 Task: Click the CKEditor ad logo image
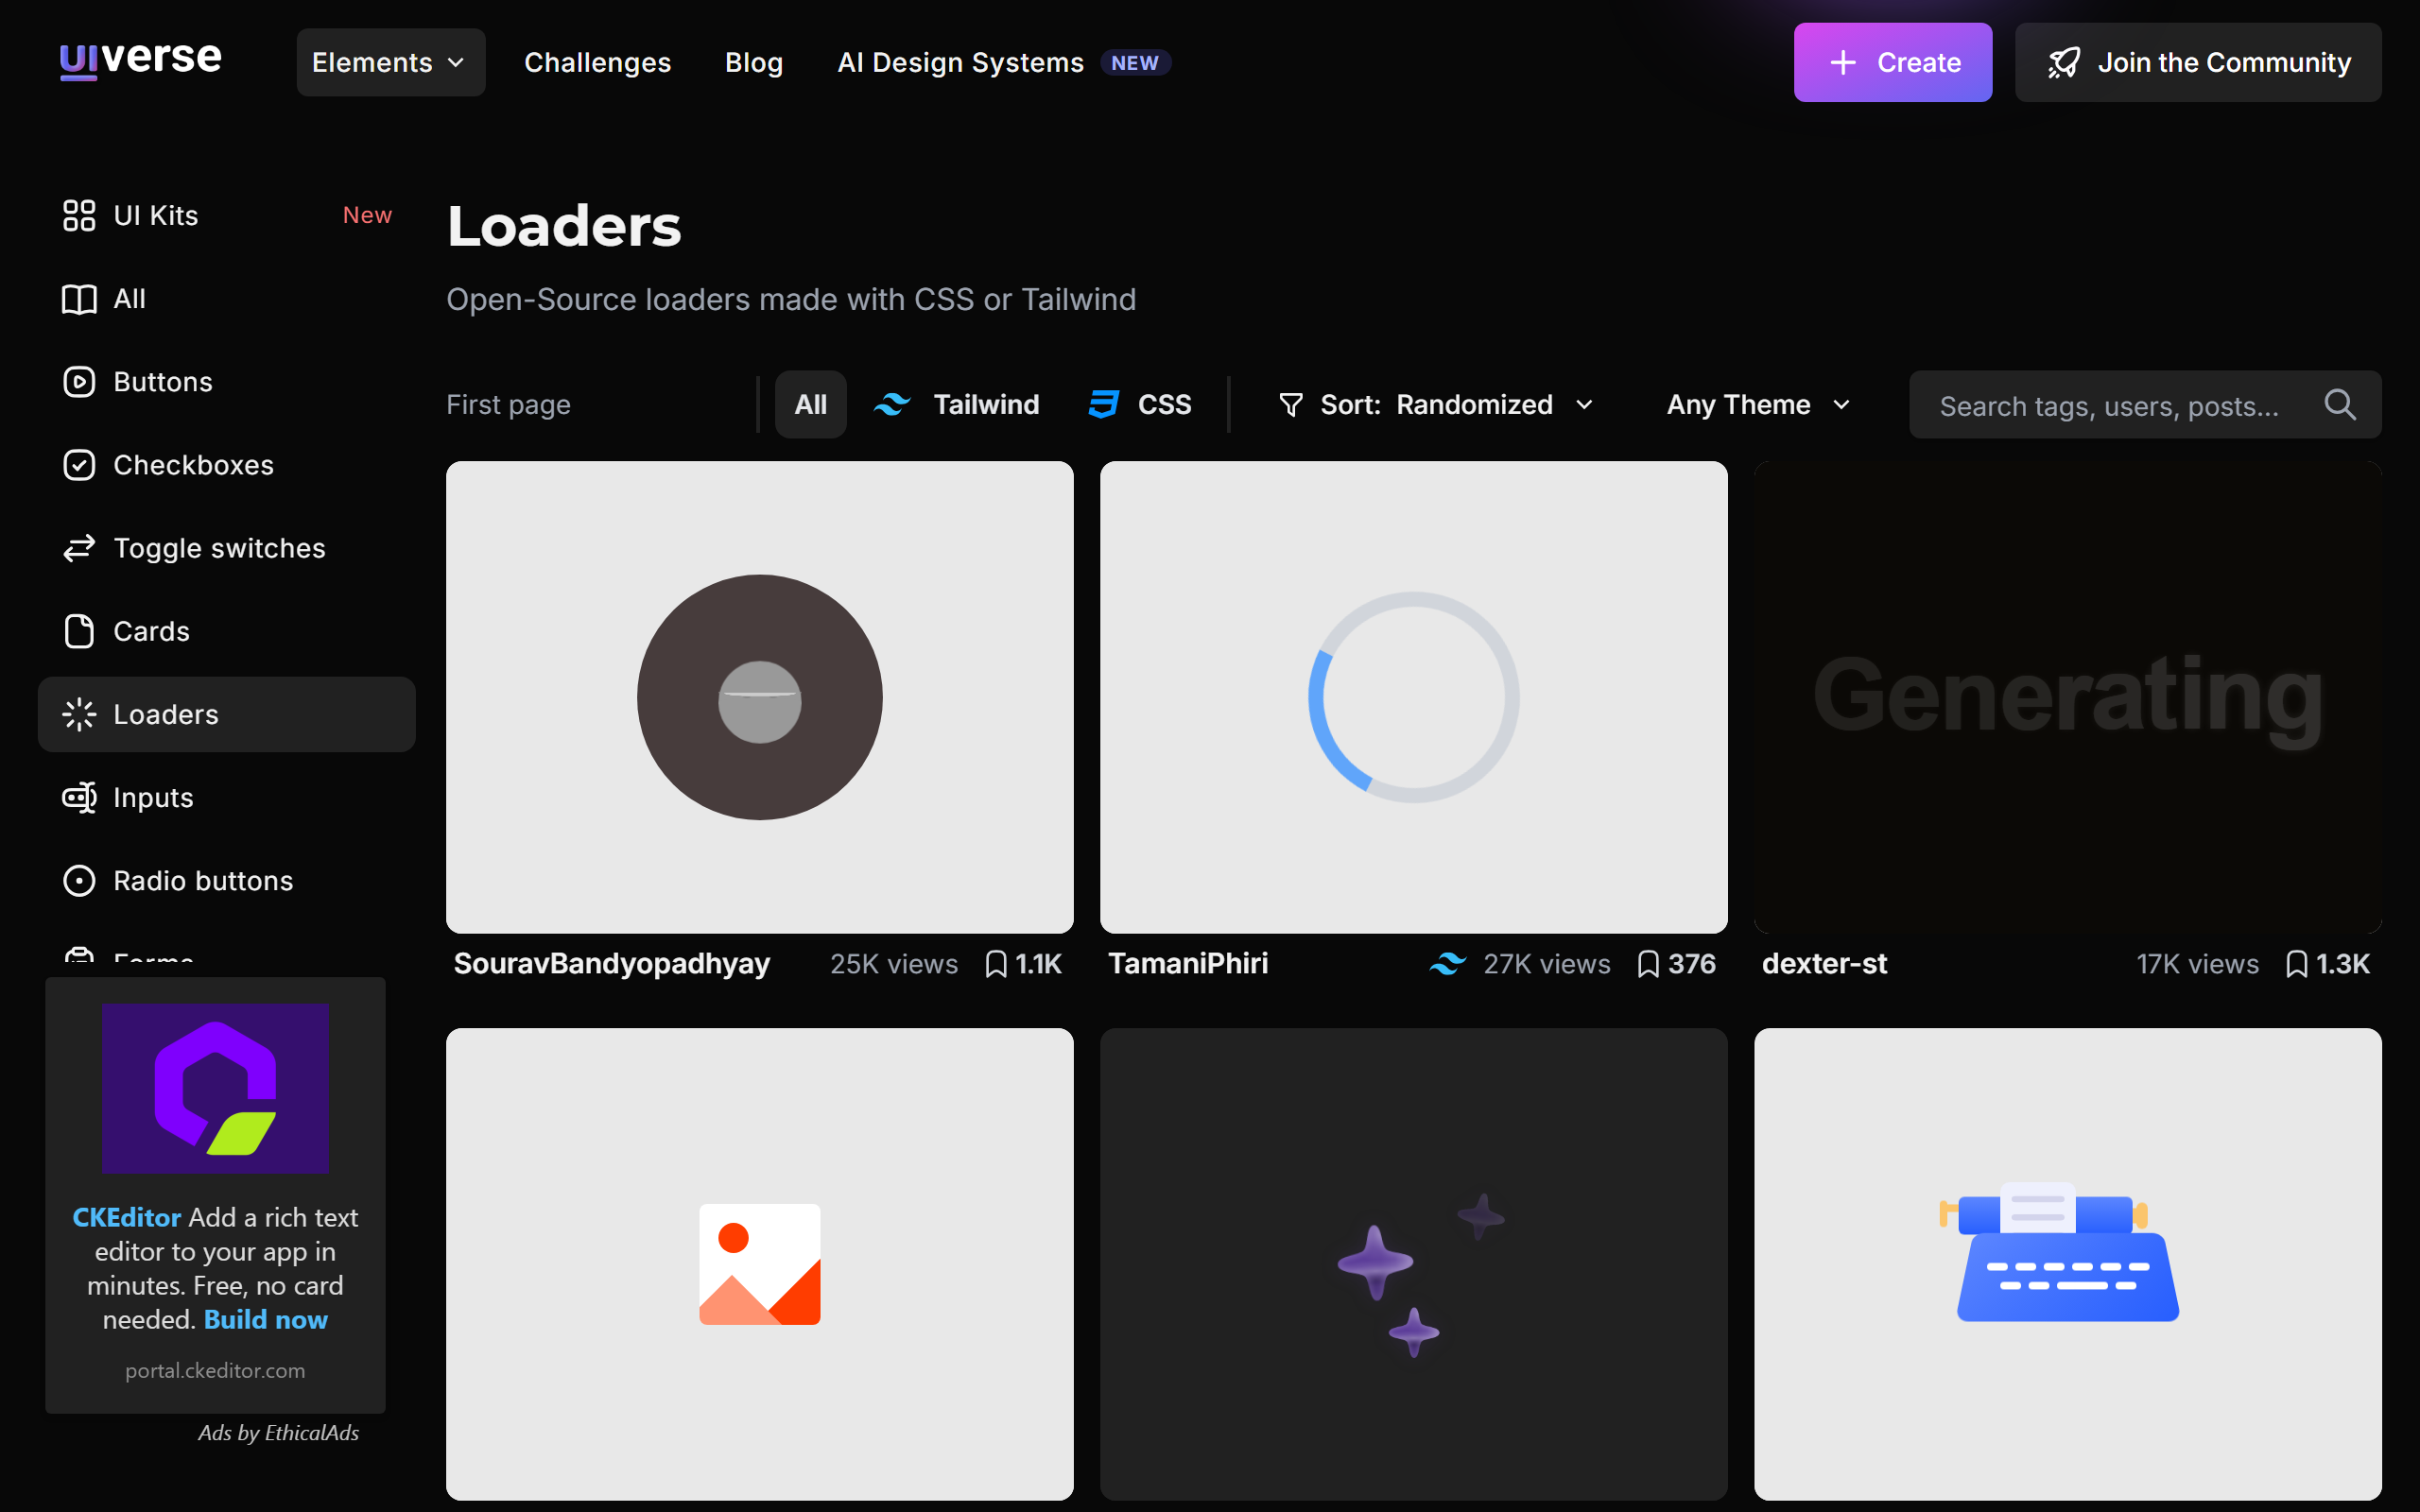(x=215, y=1088)
